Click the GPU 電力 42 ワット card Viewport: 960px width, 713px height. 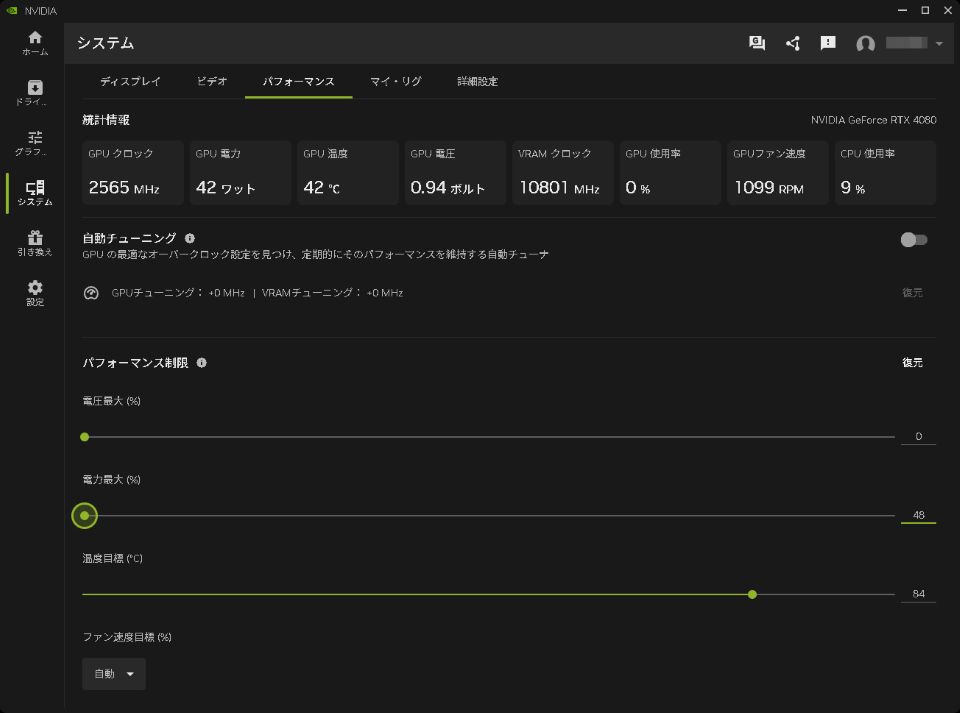point(240,173)
